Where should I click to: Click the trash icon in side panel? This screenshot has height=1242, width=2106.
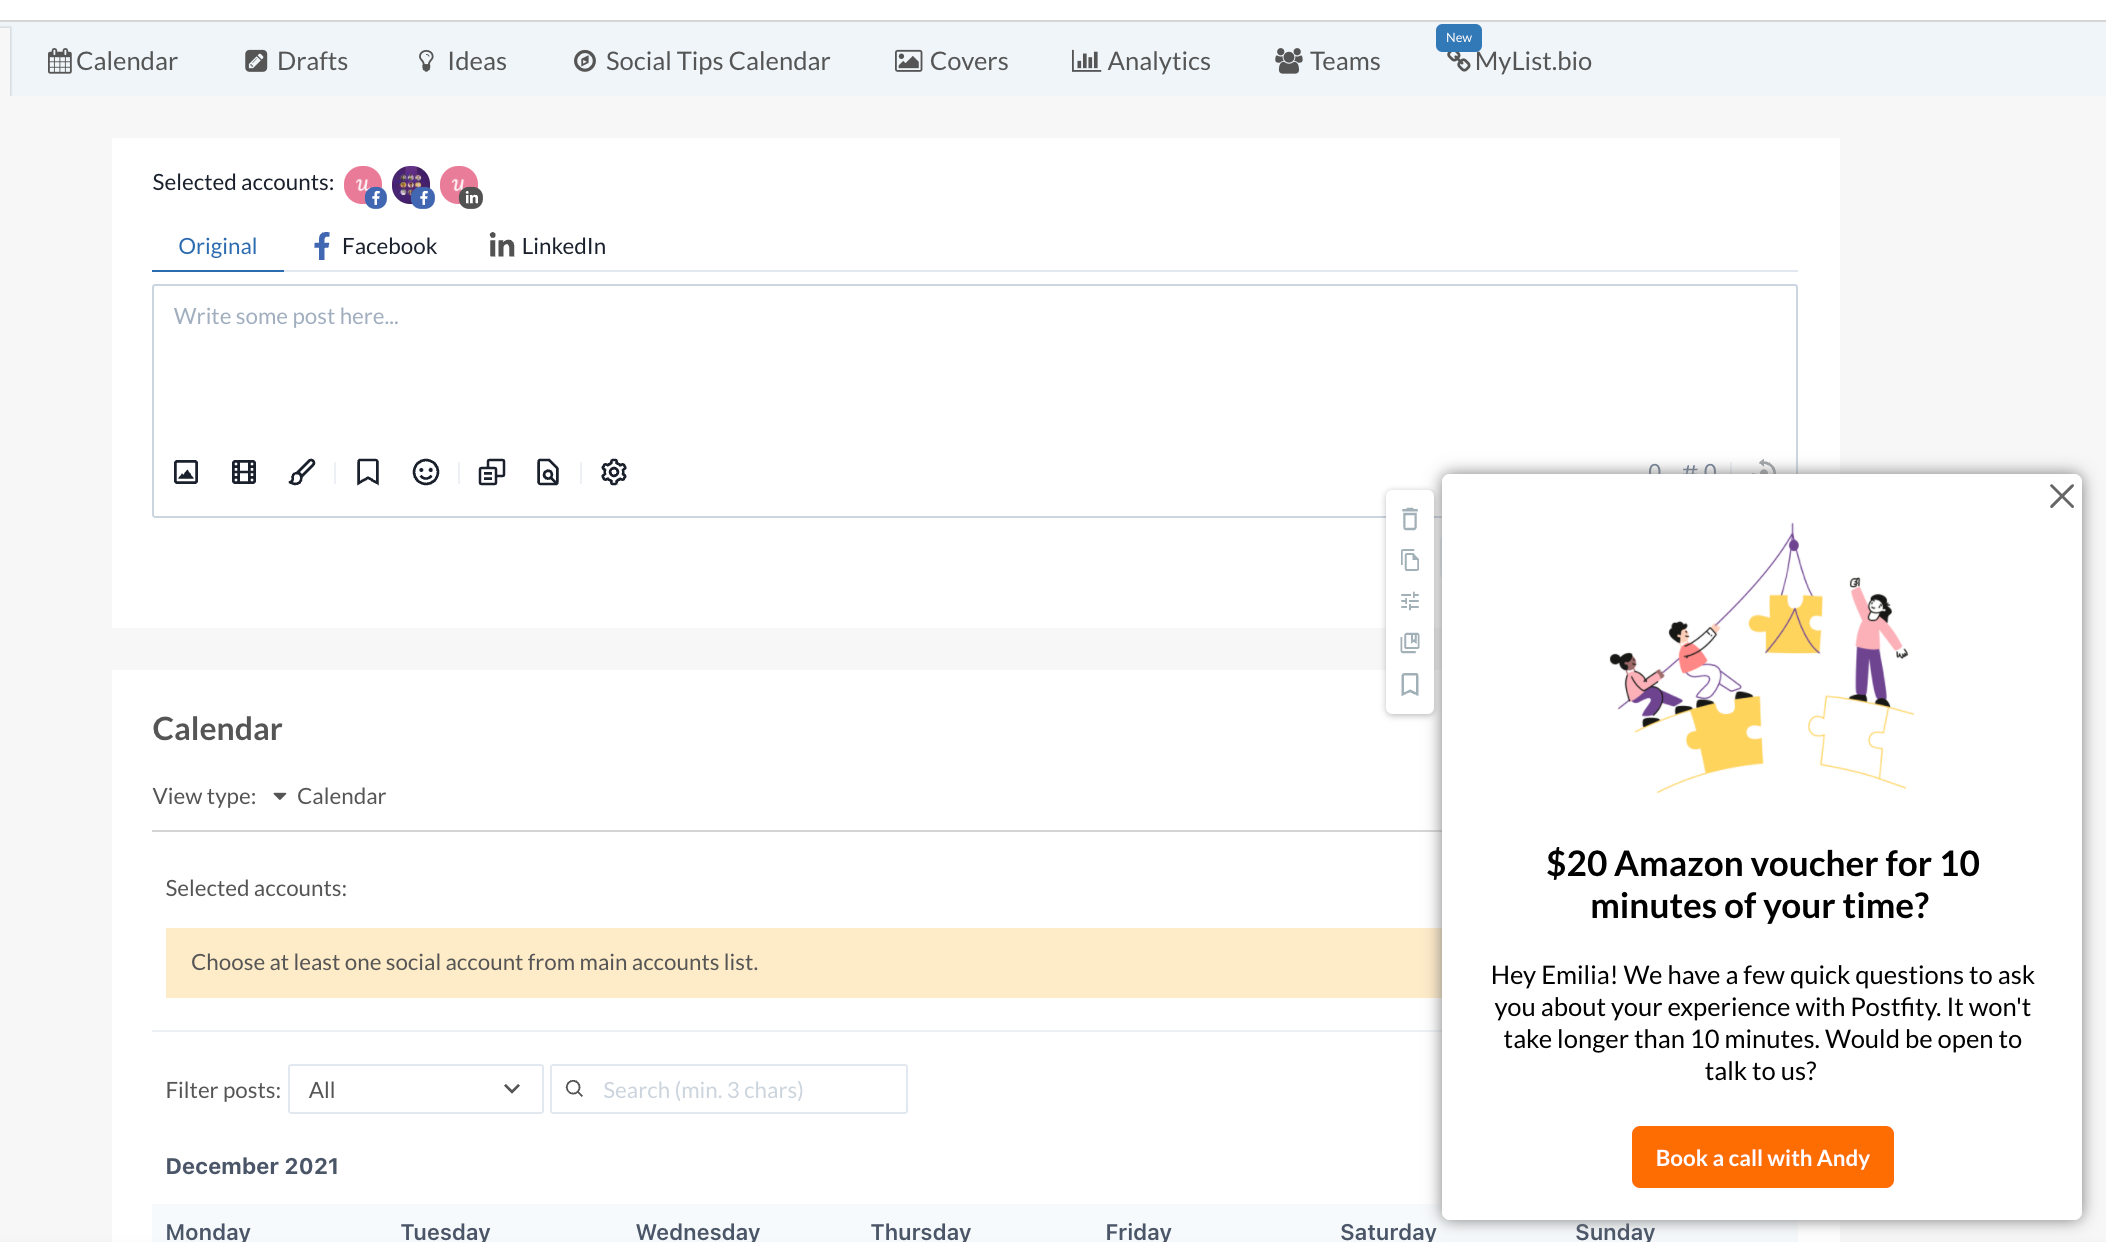(1410, 519)
